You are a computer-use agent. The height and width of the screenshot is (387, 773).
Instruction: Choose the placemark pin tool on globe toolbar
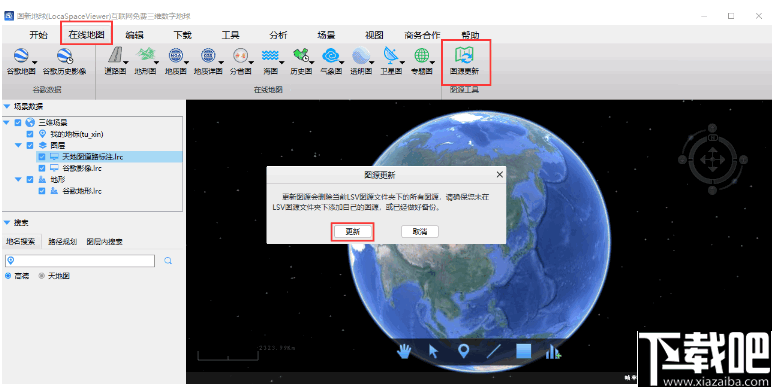point(463,352)
